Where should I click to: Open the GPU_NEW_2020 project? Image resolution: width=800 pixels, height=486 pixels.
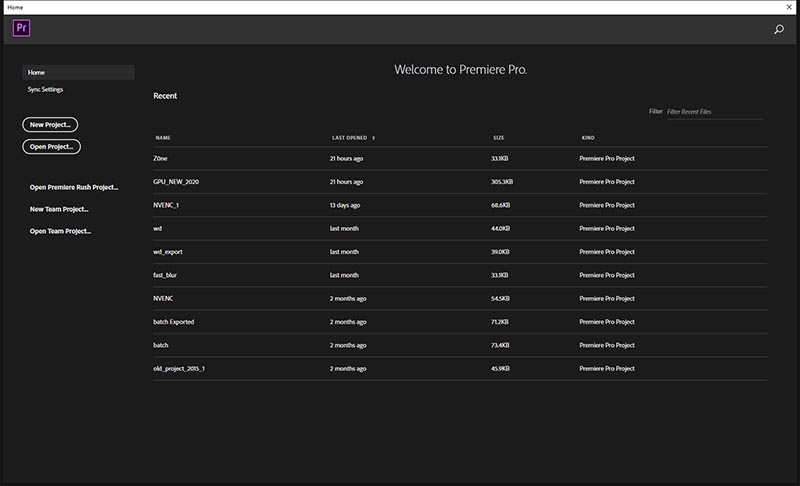[460, 182]
